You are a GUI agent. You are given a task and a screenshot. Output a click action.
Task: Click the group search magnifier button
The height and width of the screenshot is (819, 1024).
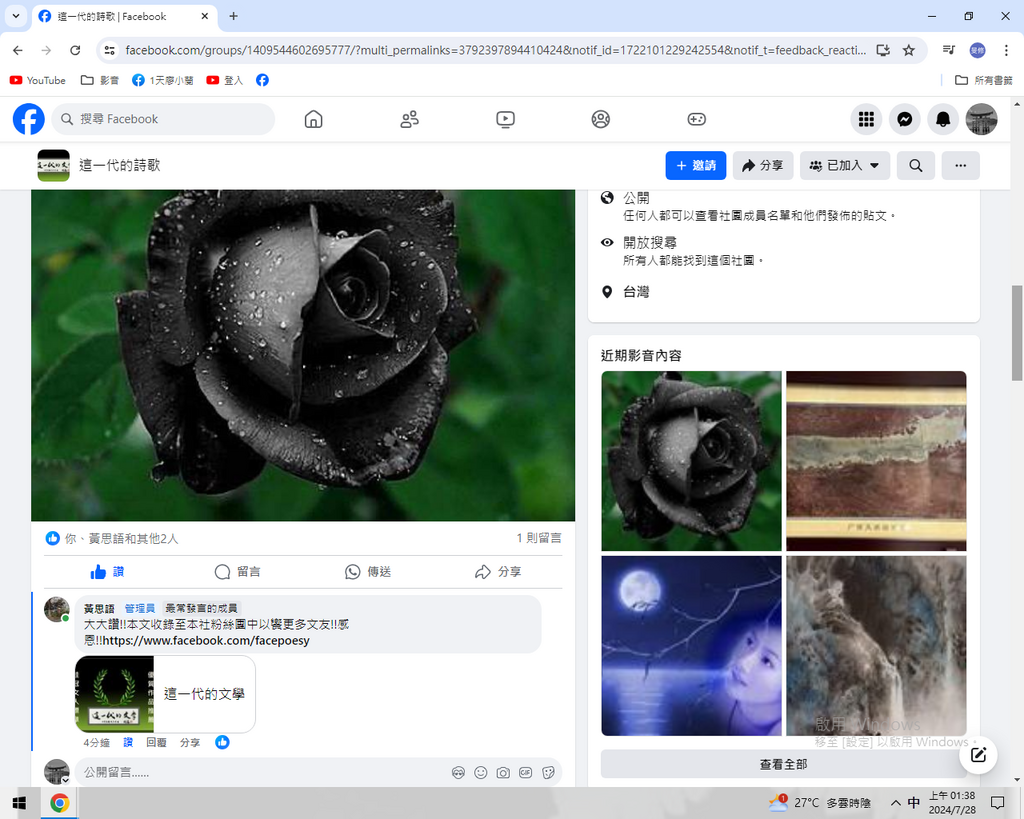915,166
